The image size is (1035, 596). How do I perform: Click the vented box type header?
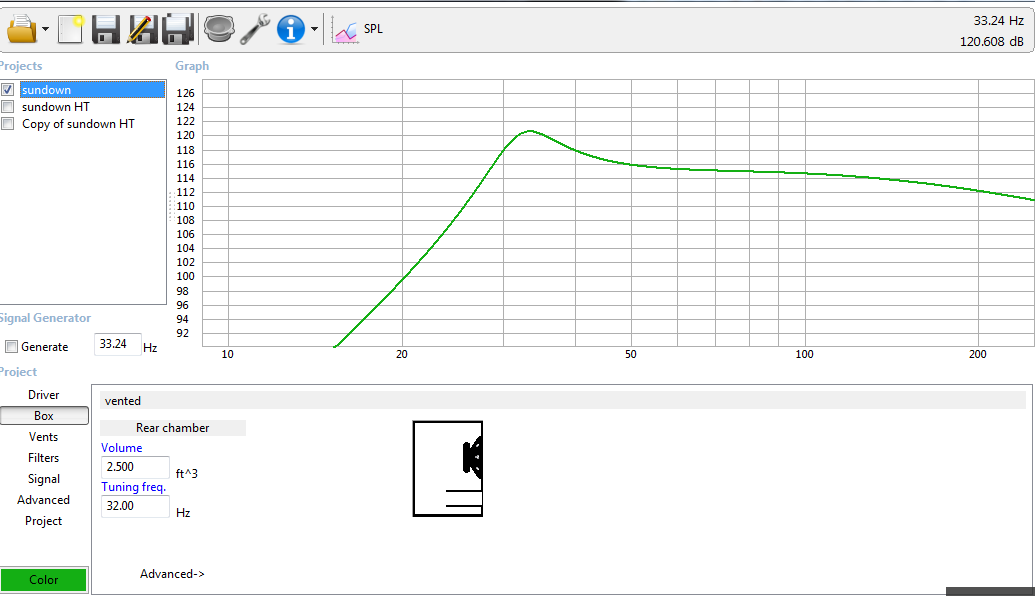562,401
